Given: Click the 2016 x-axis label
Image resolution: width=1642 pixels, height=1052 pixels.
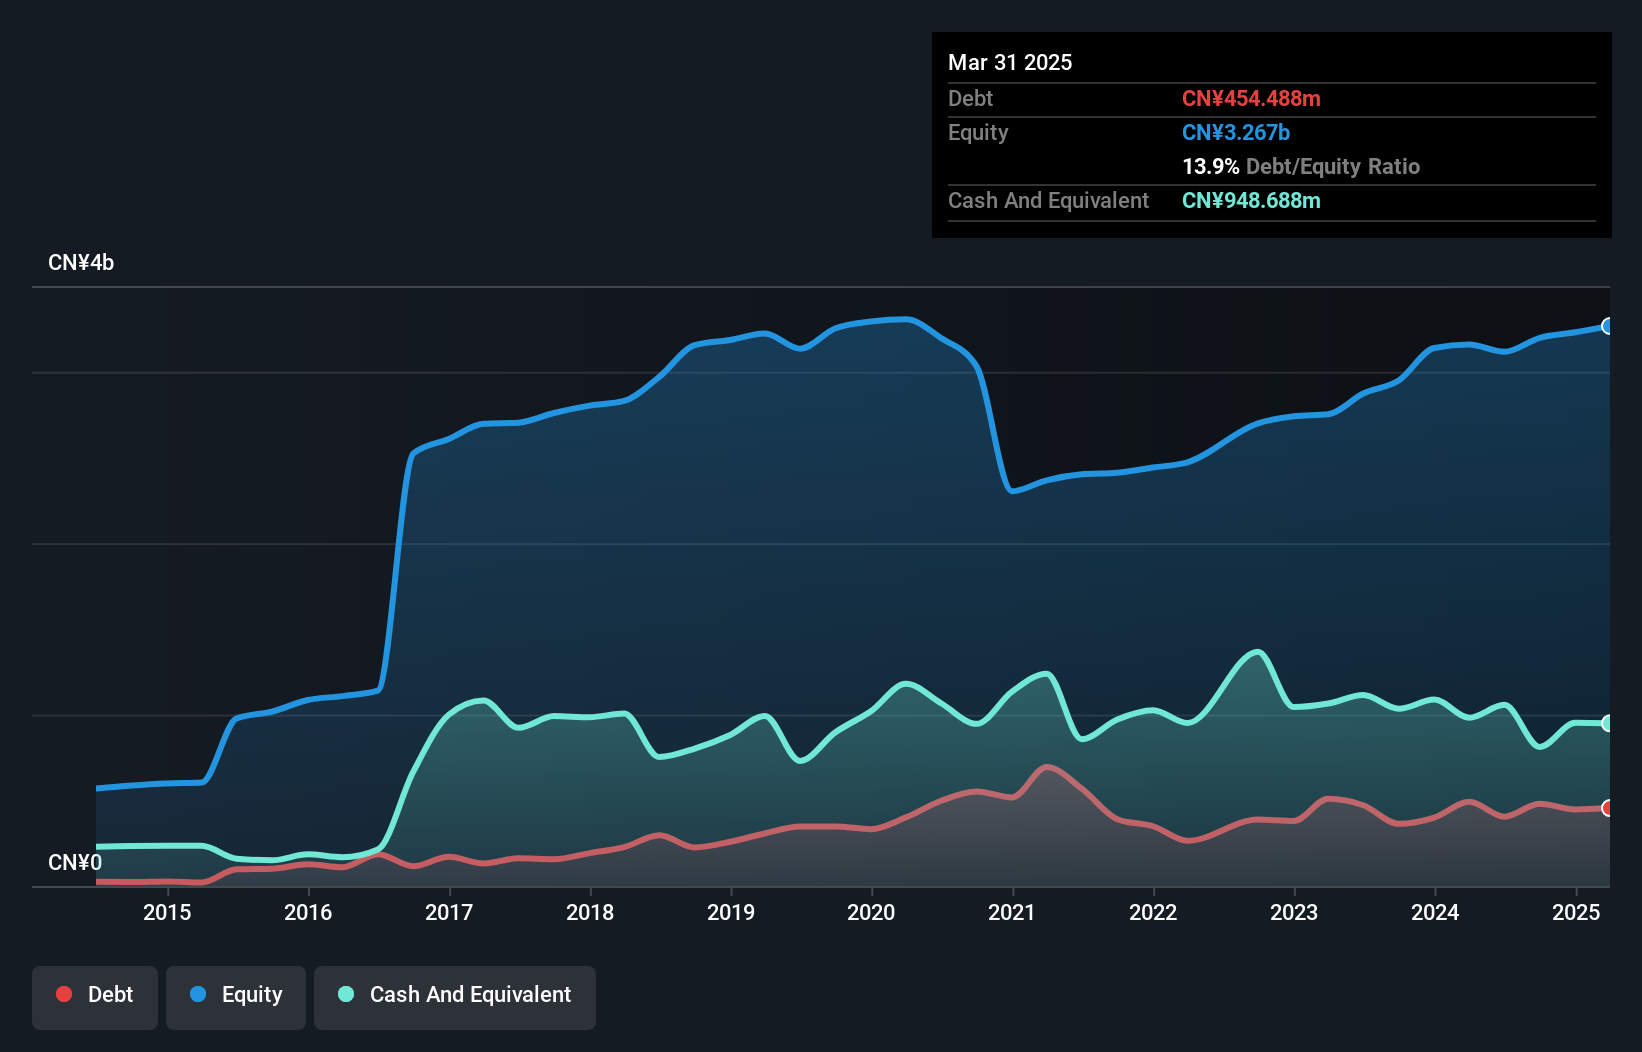Looking at the screenshot, I should pos(308,912).
